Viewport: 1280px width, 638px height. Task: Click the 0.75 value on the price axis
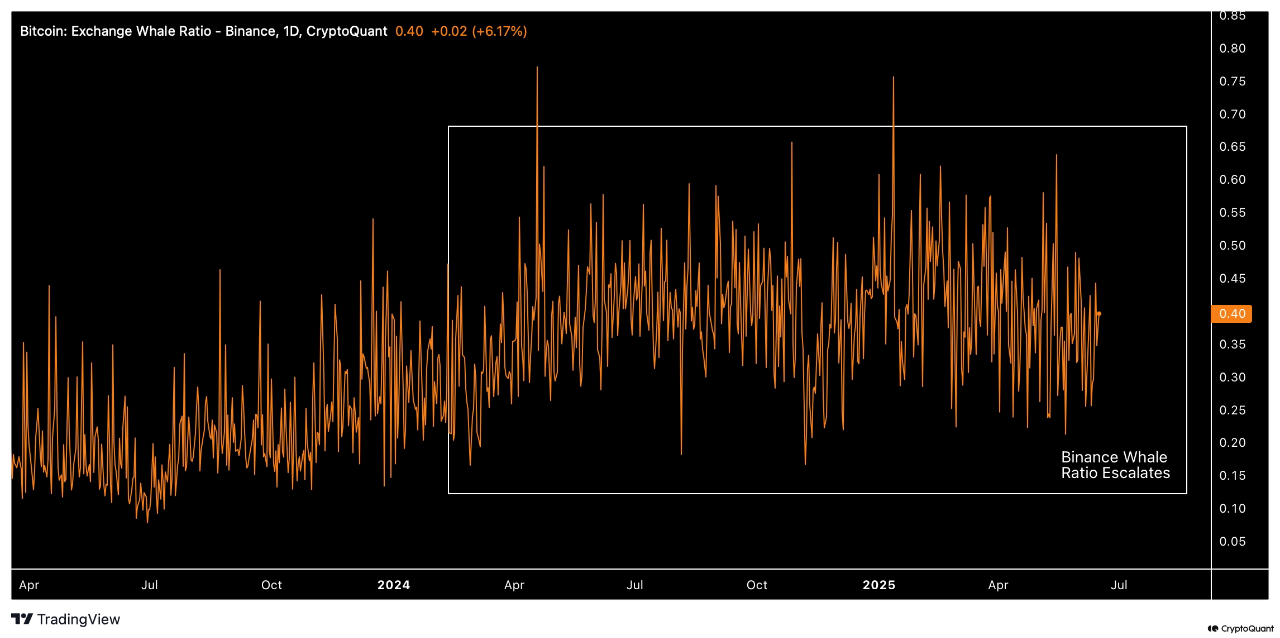tap(1232, 81)
